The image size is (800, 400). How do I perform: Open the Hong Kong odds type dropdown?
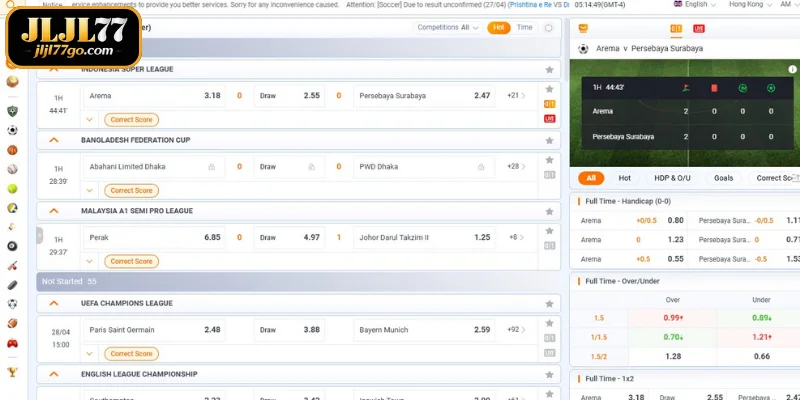[749, 4]
